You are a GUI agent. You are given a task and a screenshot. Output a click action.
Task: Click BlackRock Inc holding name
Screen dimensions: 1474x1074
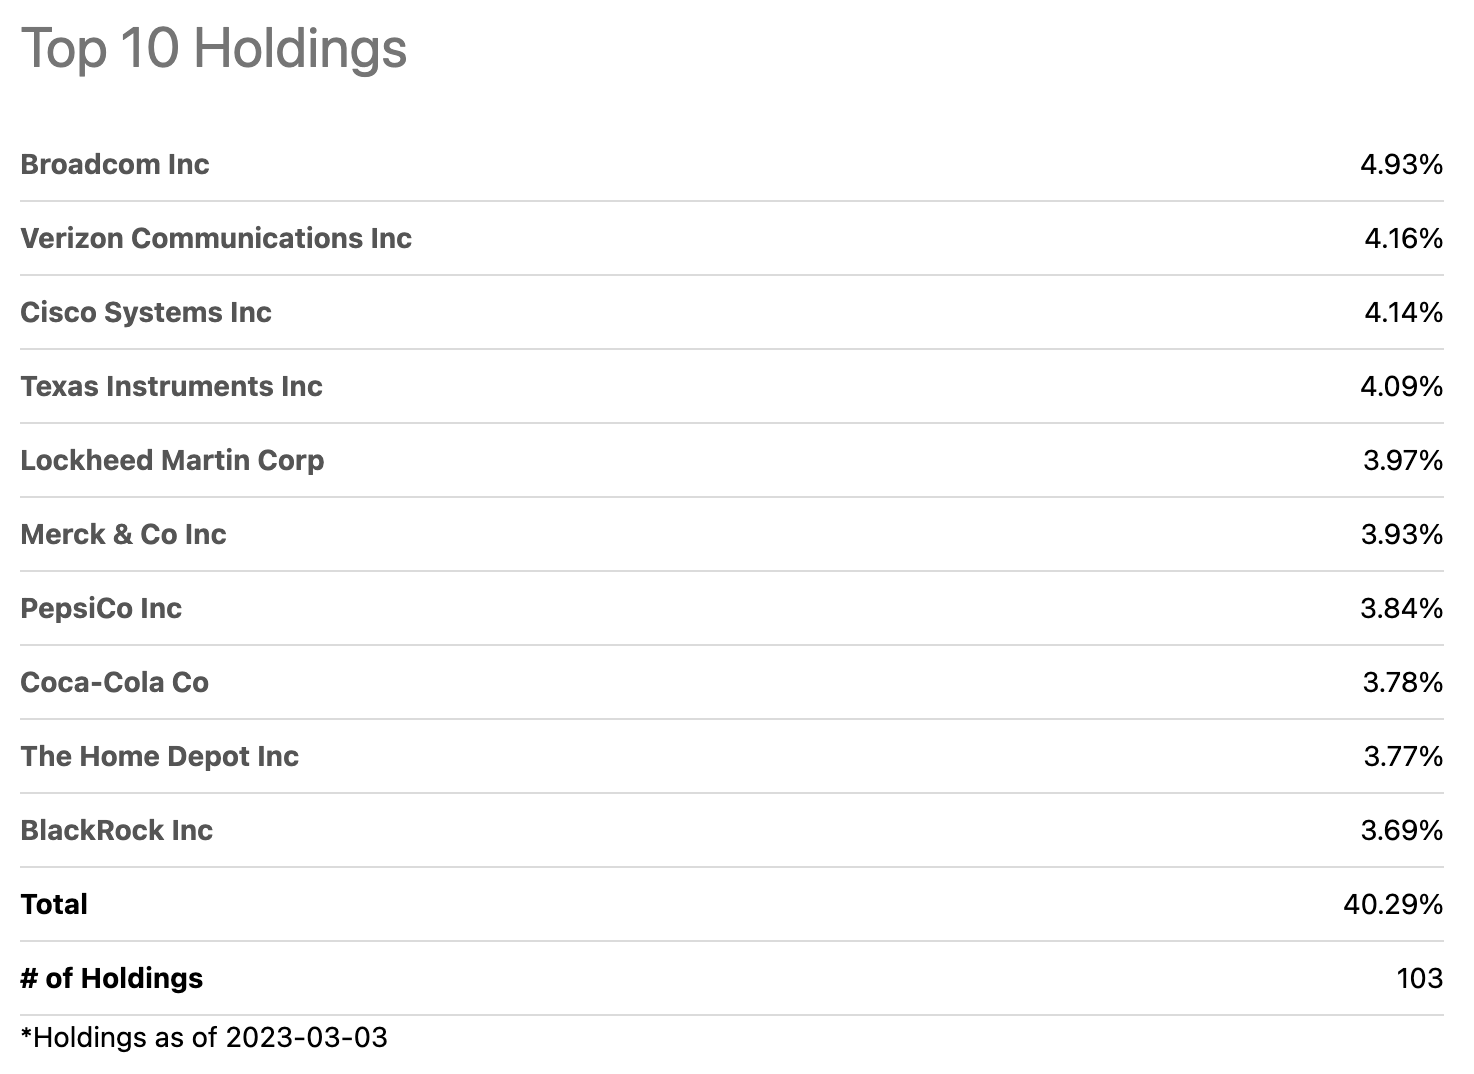click(x=116, y=830)
